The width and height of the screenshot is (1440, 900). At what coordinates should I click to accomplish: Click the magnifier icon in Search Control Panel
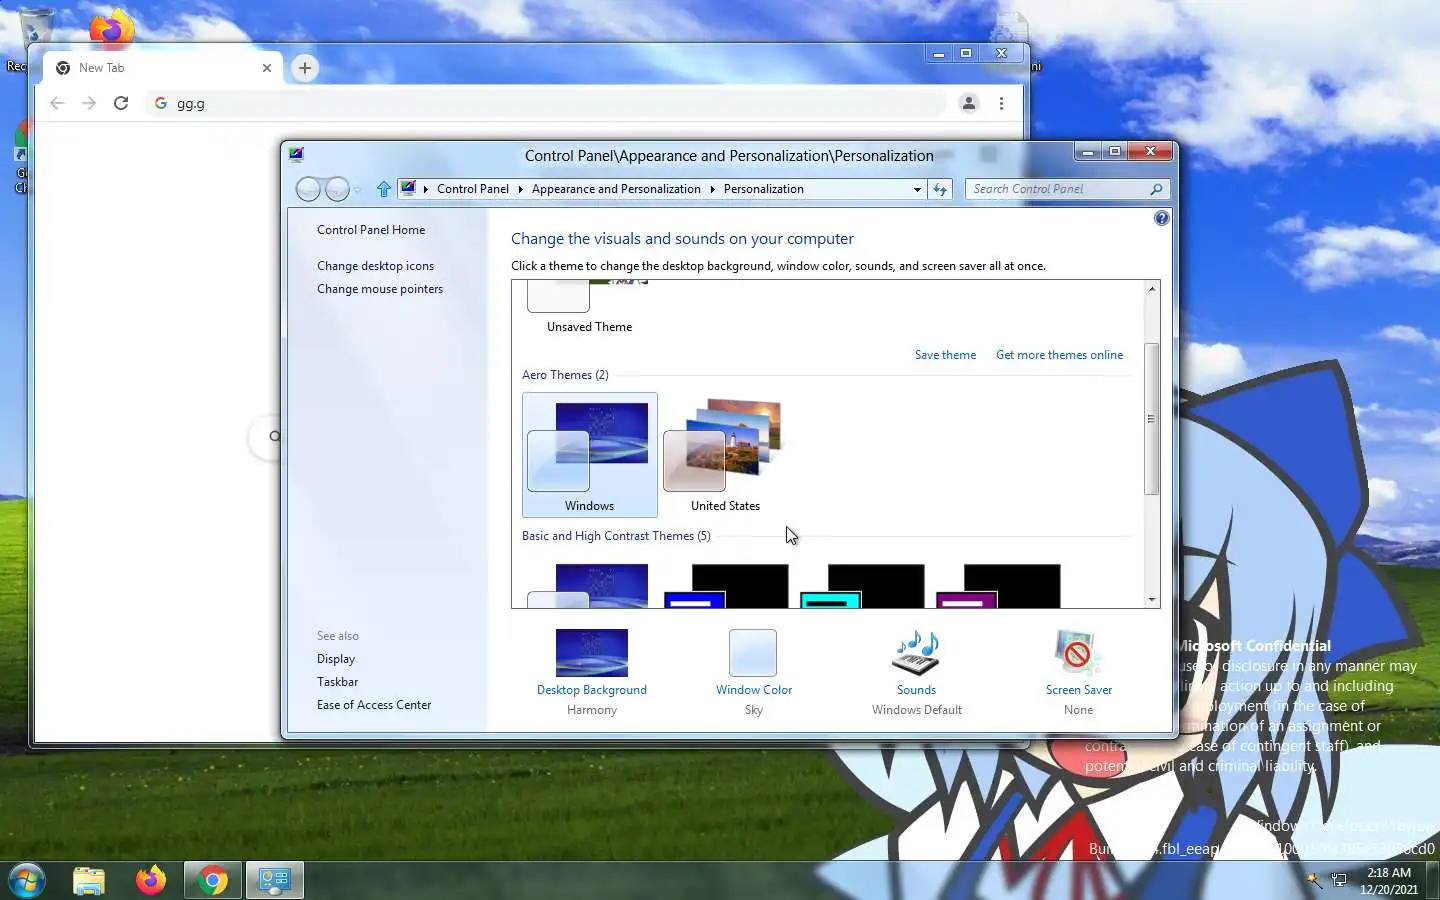[x=1156, y=189]
